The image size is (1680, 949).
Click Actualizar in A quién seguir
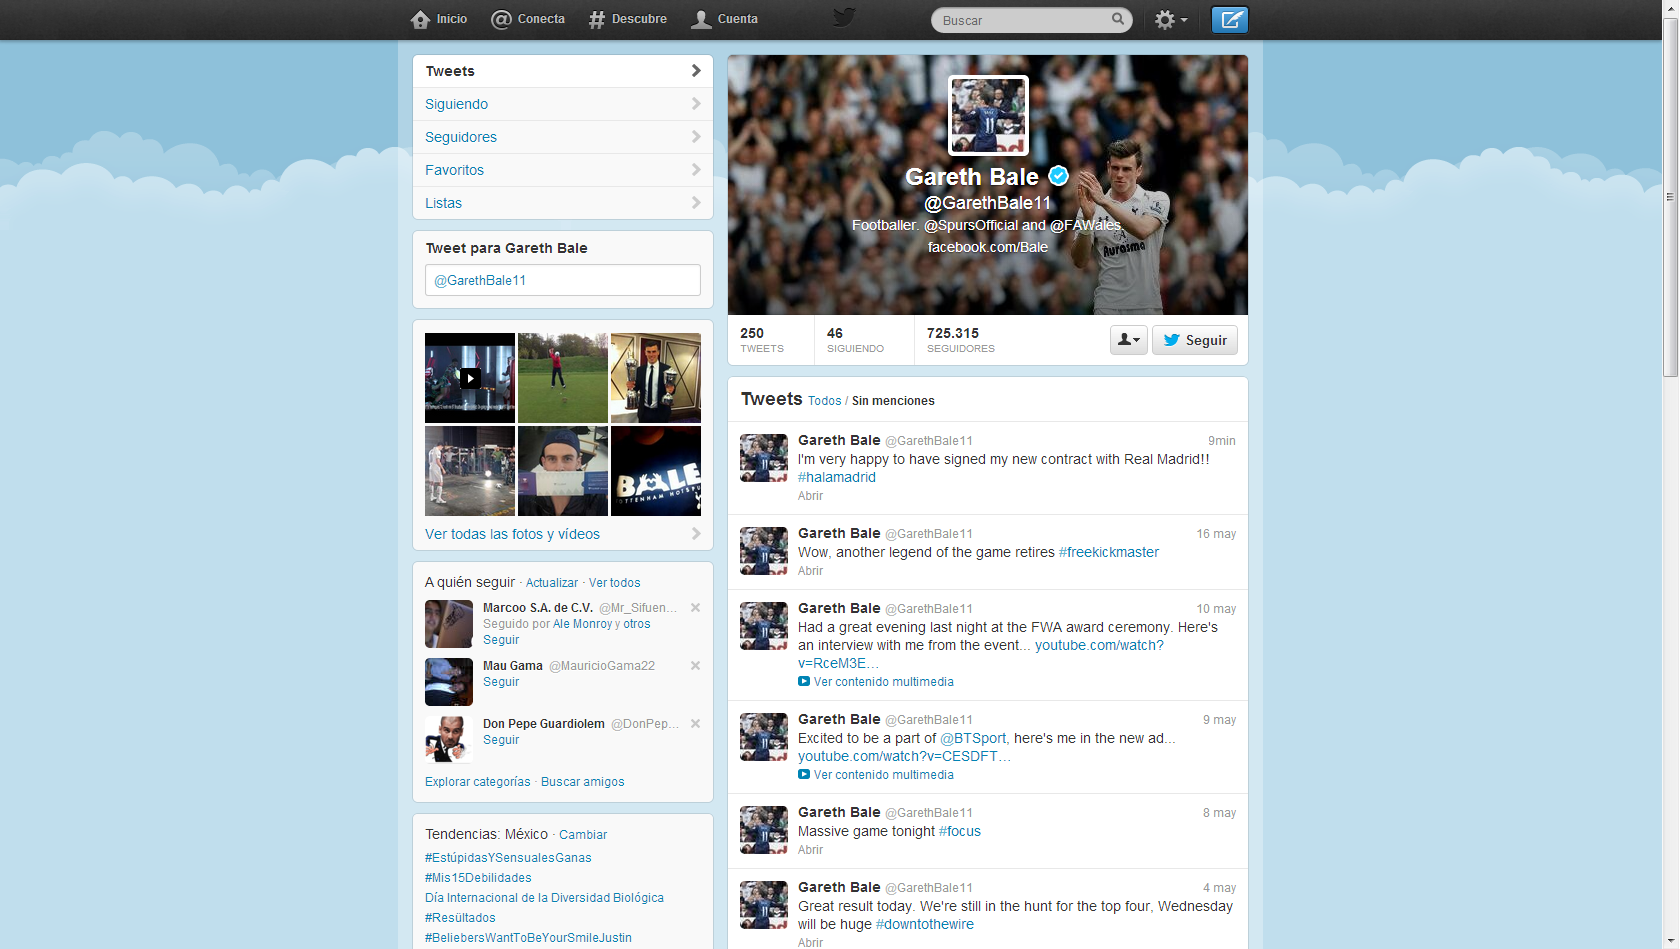click(552, 583)
